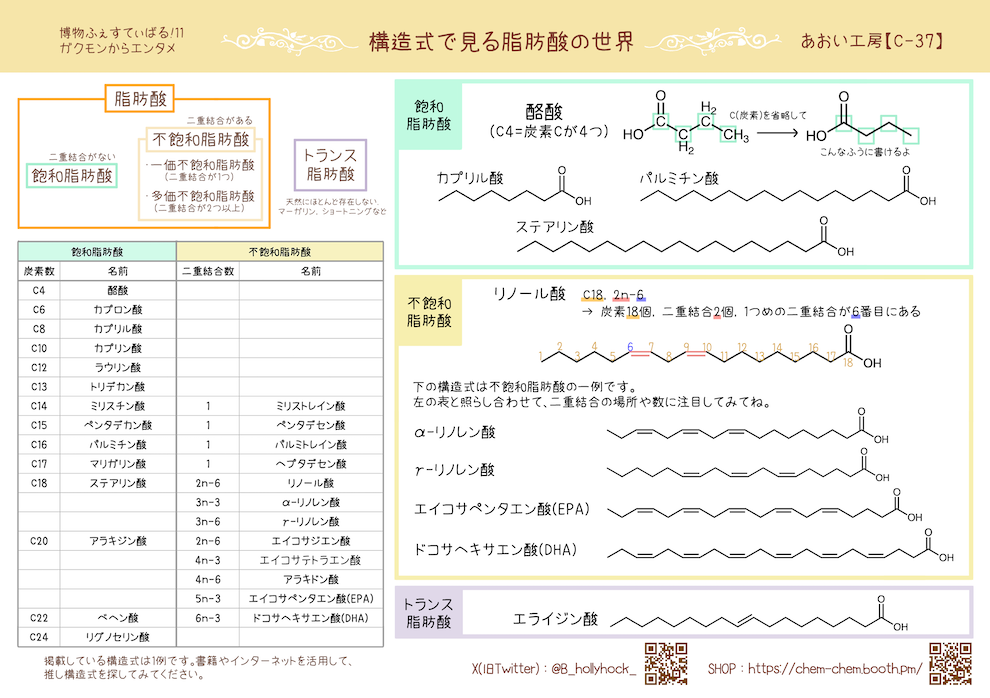Open the X(旧Twitter) @B_hollyhock_ handle
This screenshot has width=990, height=698.
tap(554, 668)
